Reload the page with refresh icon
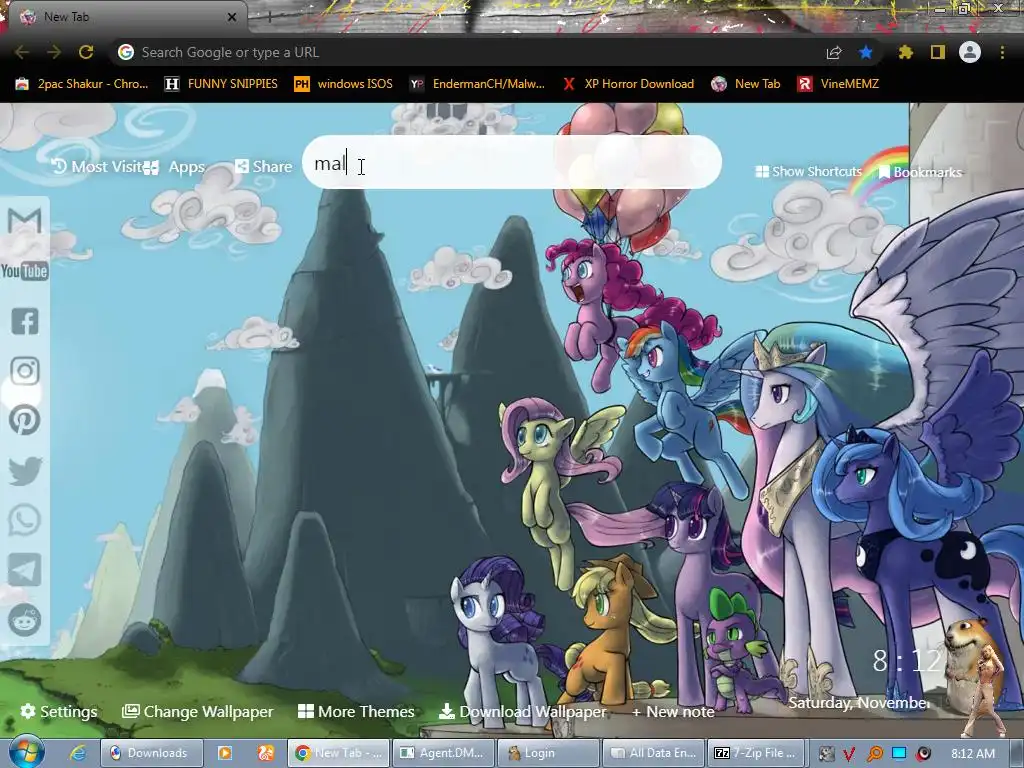The height and width of the screenshot is (768, 1024). tap(86, 52)
